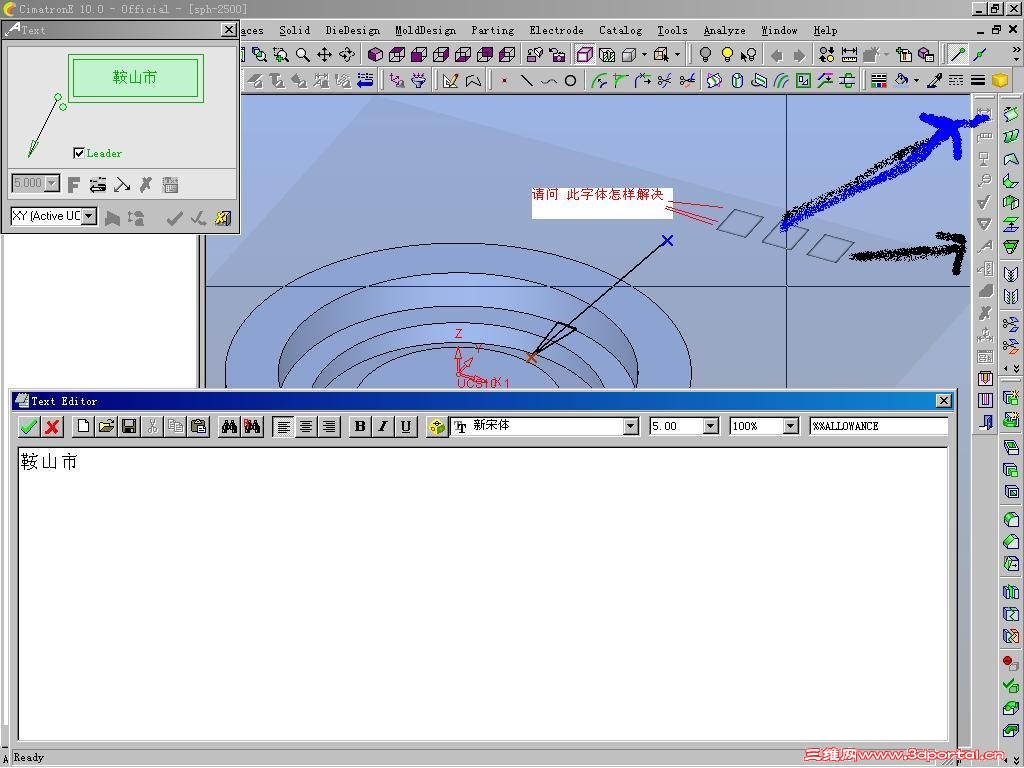
Task: Expand the selection filter box dropdown arrow
Action: (x=677, y=55)
